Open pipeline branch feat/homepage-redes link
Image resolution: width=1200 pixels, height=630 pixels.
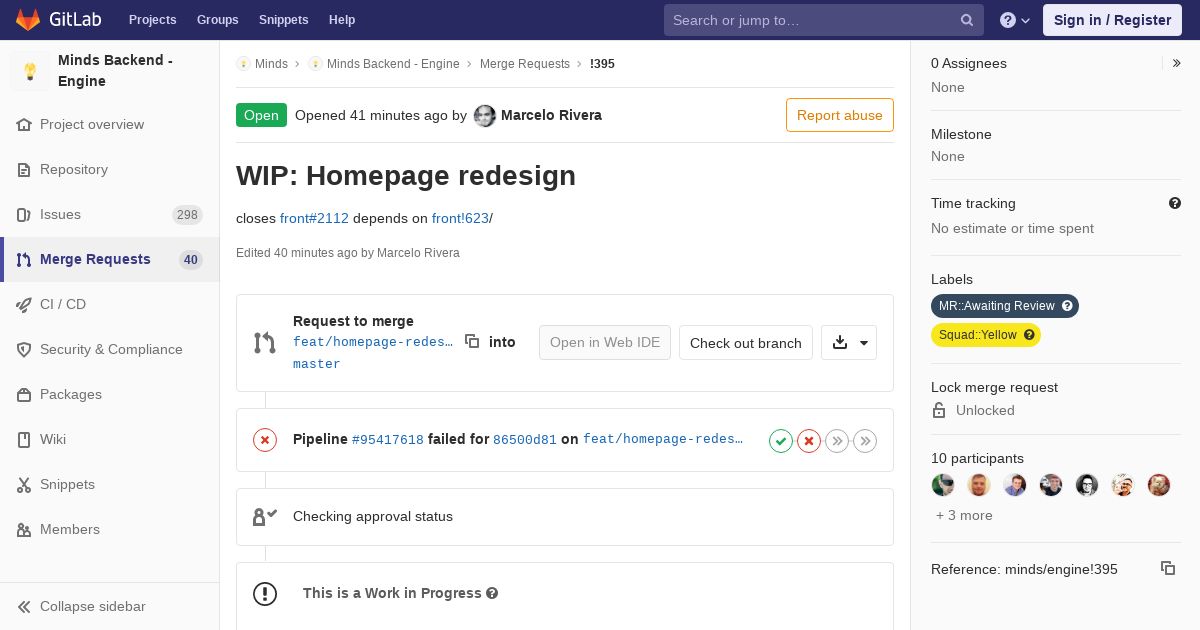663,439
